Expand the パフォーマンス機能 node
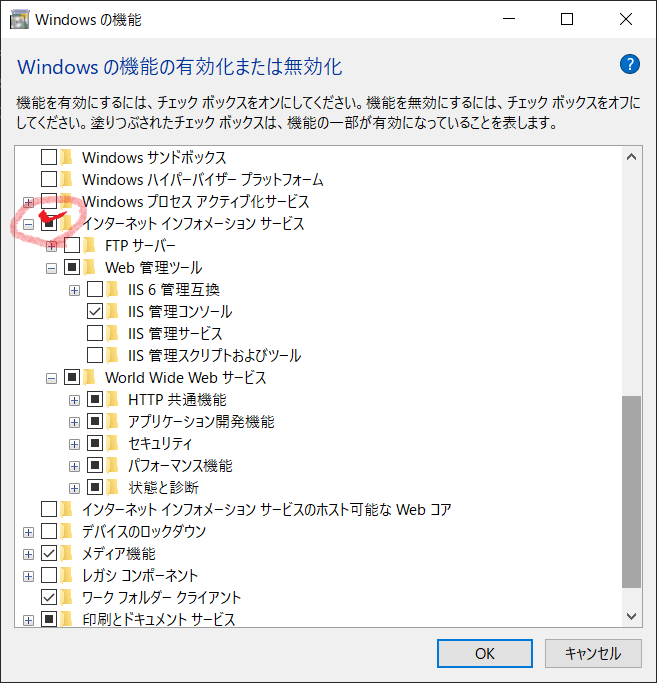The image size is (657, 683). pyautogui.click(x=75, y=467)
